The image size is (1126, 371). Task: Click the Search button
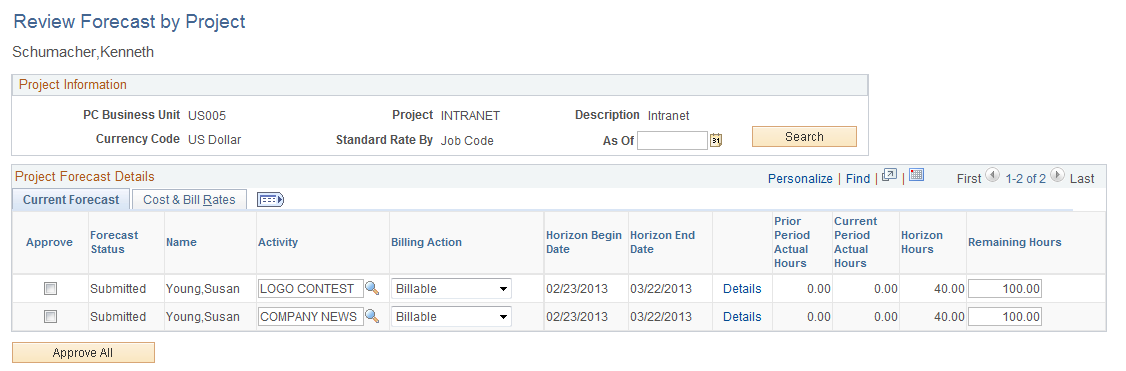[x=804, y=136]
